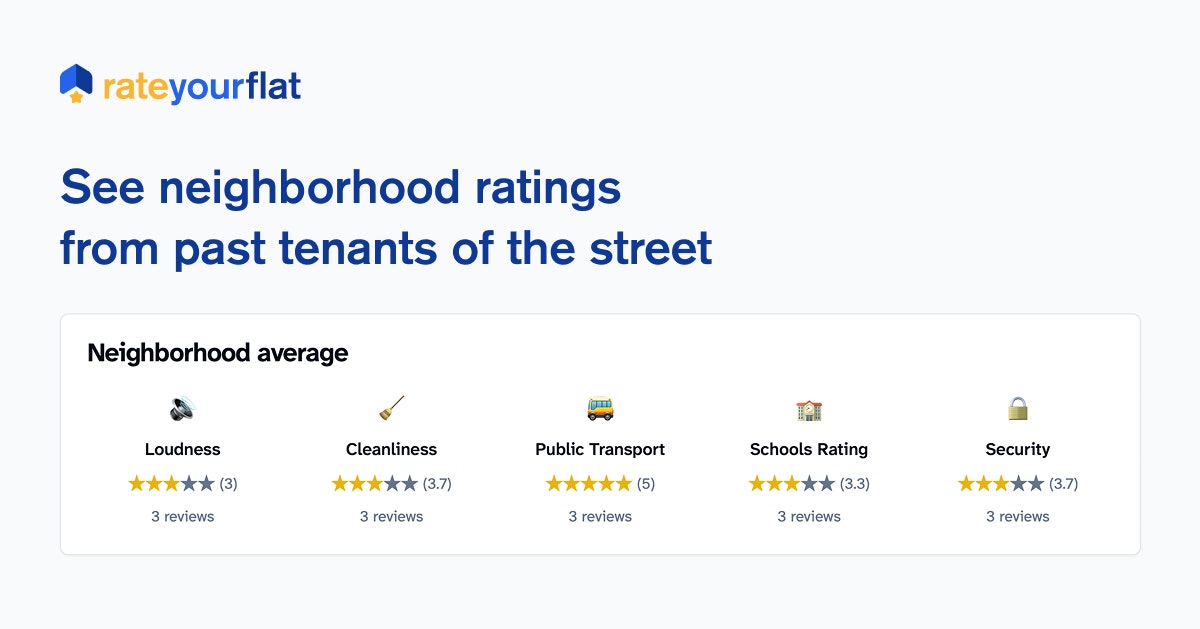Image resolution: width=1200 pixels, height=629 pixels.
Task: Click the See neighborhood ratings headline
Action: (386, 218)
